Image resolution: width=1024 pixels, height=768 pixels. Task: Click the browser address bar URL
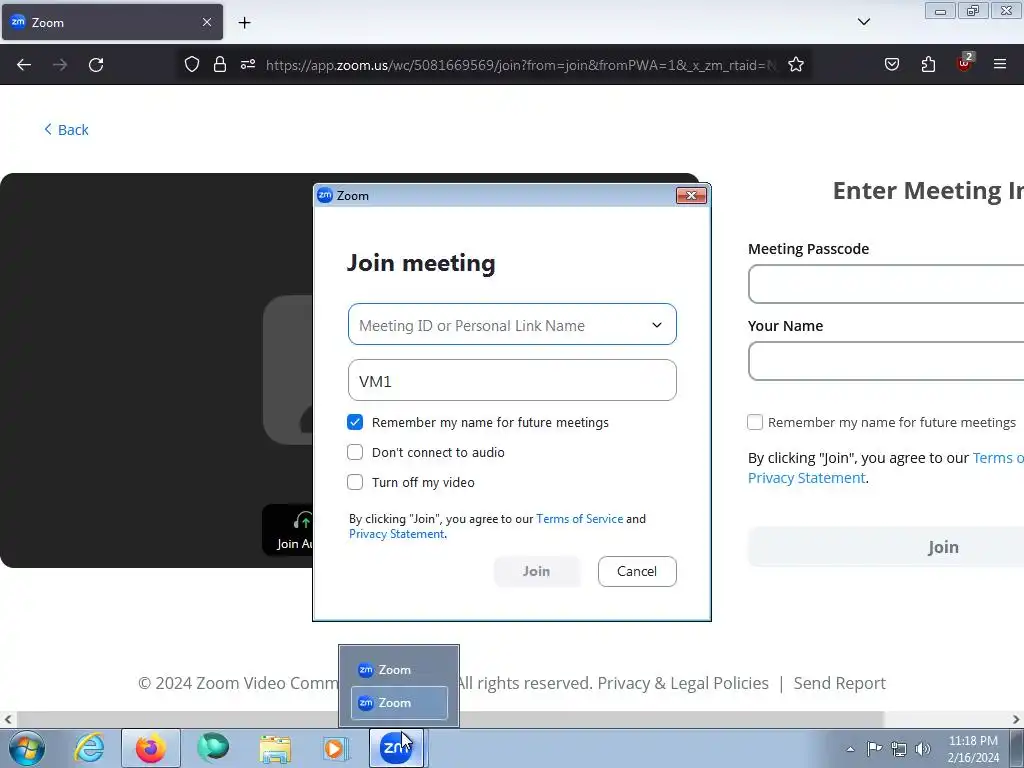coord(520,65)
